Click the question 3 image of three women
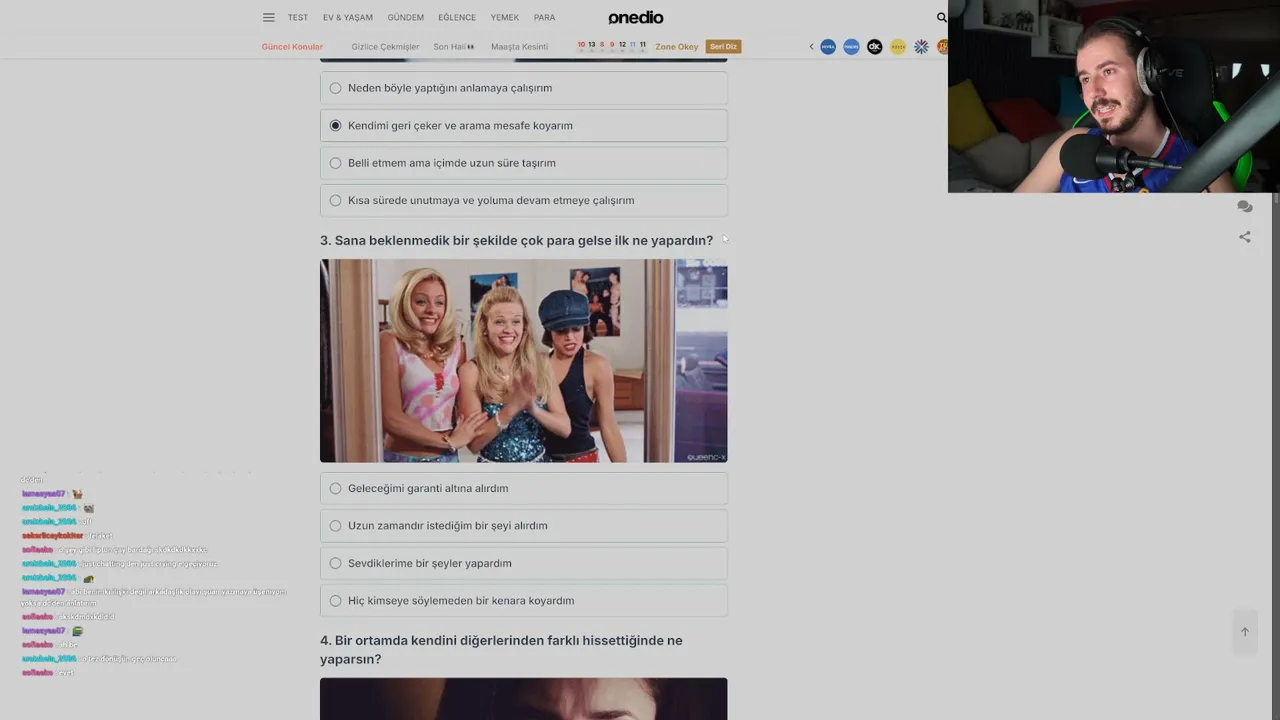The height and width of the screenshot is (720, 1280). point(524,361)
